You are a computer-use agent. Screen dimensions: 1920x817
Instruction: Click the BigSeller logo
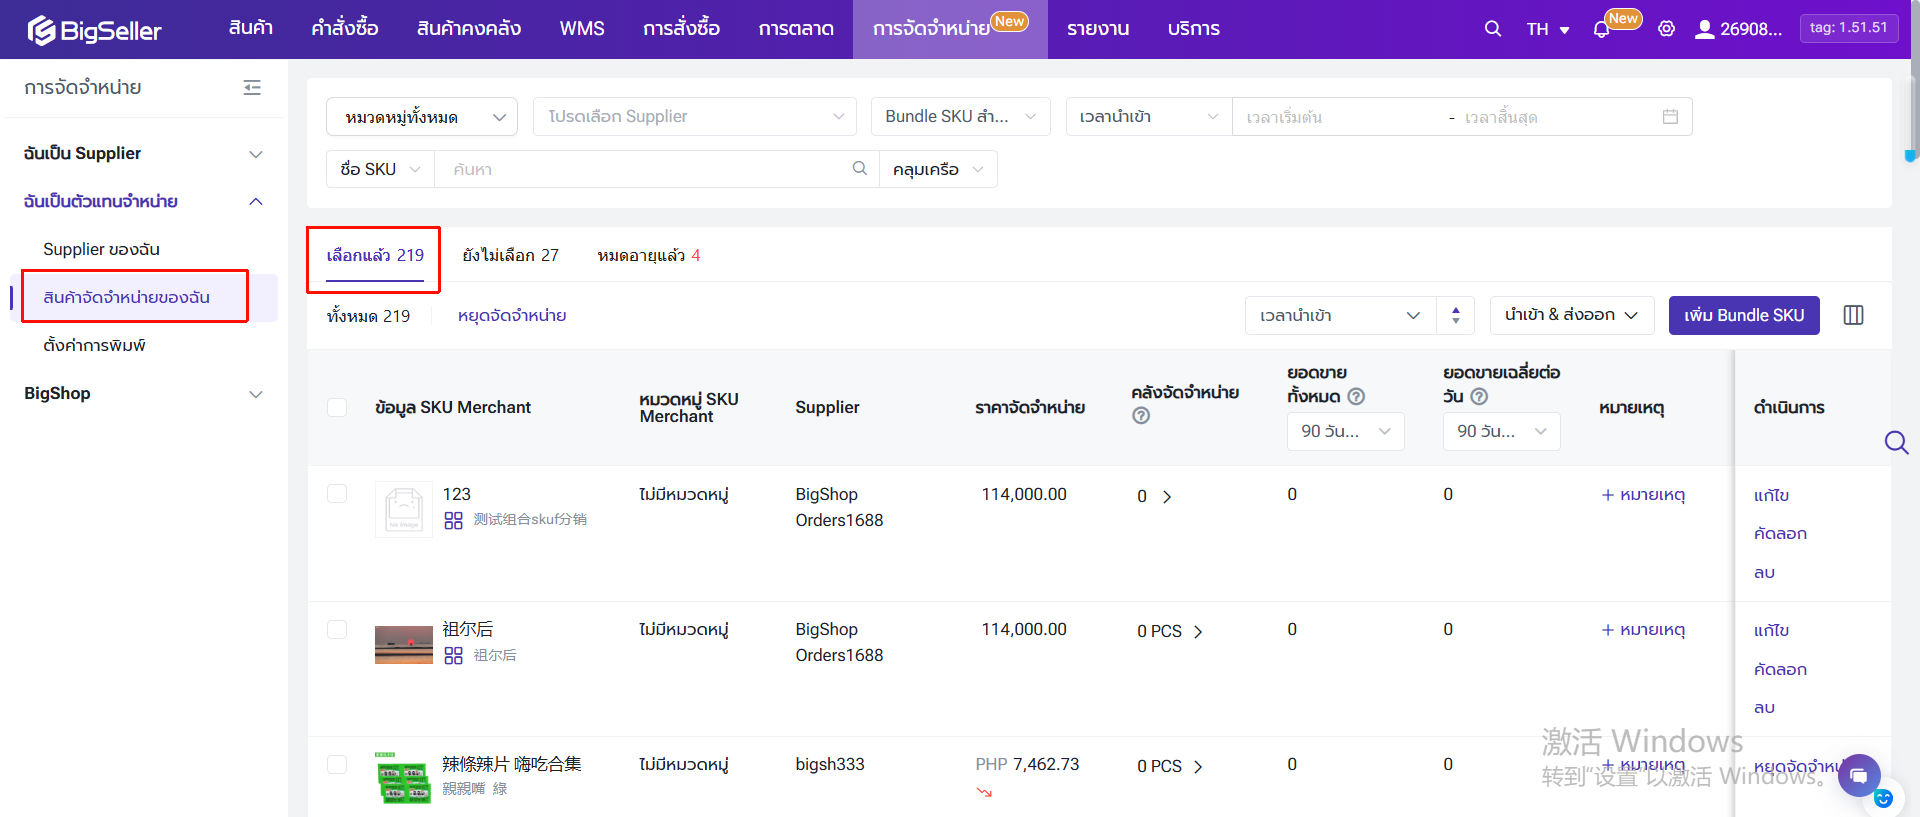(95, 30)
